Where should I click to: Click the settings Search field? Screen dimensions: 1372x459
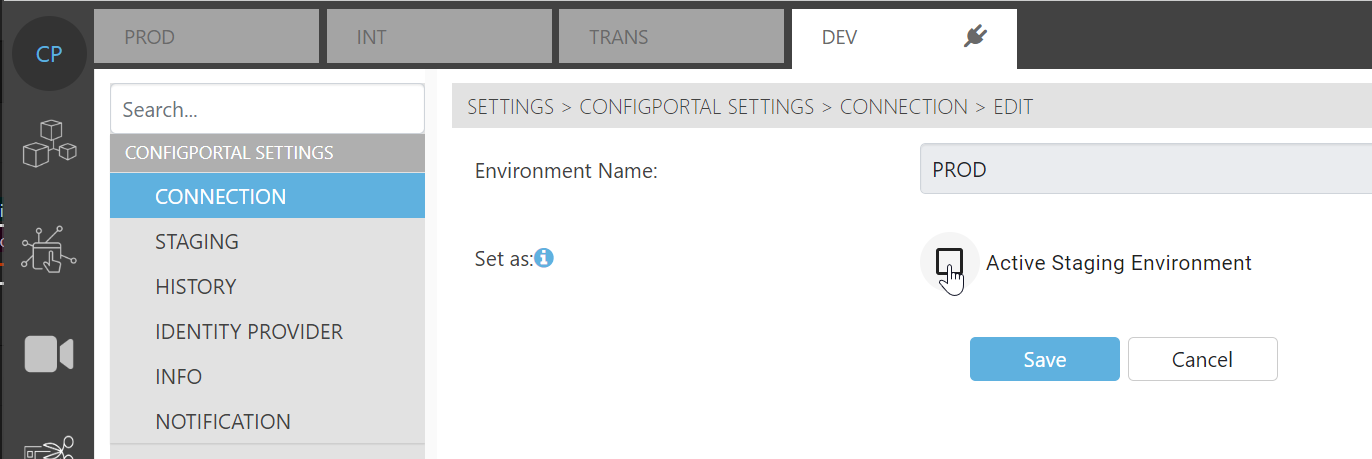[267, 110]
